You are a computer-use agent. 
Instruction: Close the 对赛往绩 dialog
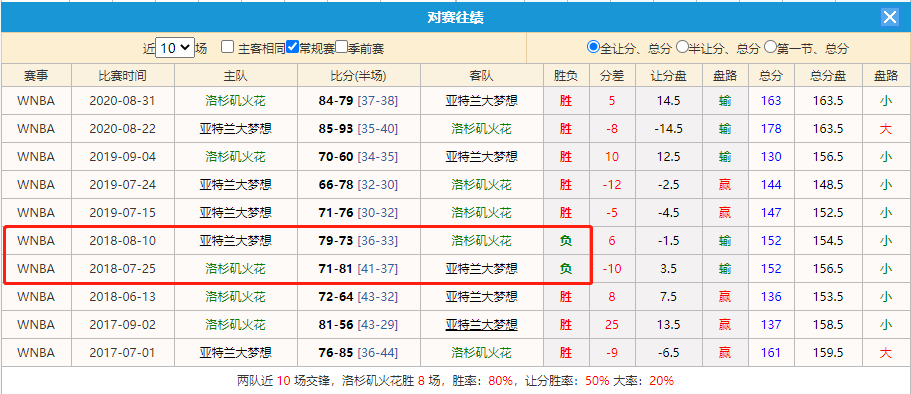[x=890, y=17]
